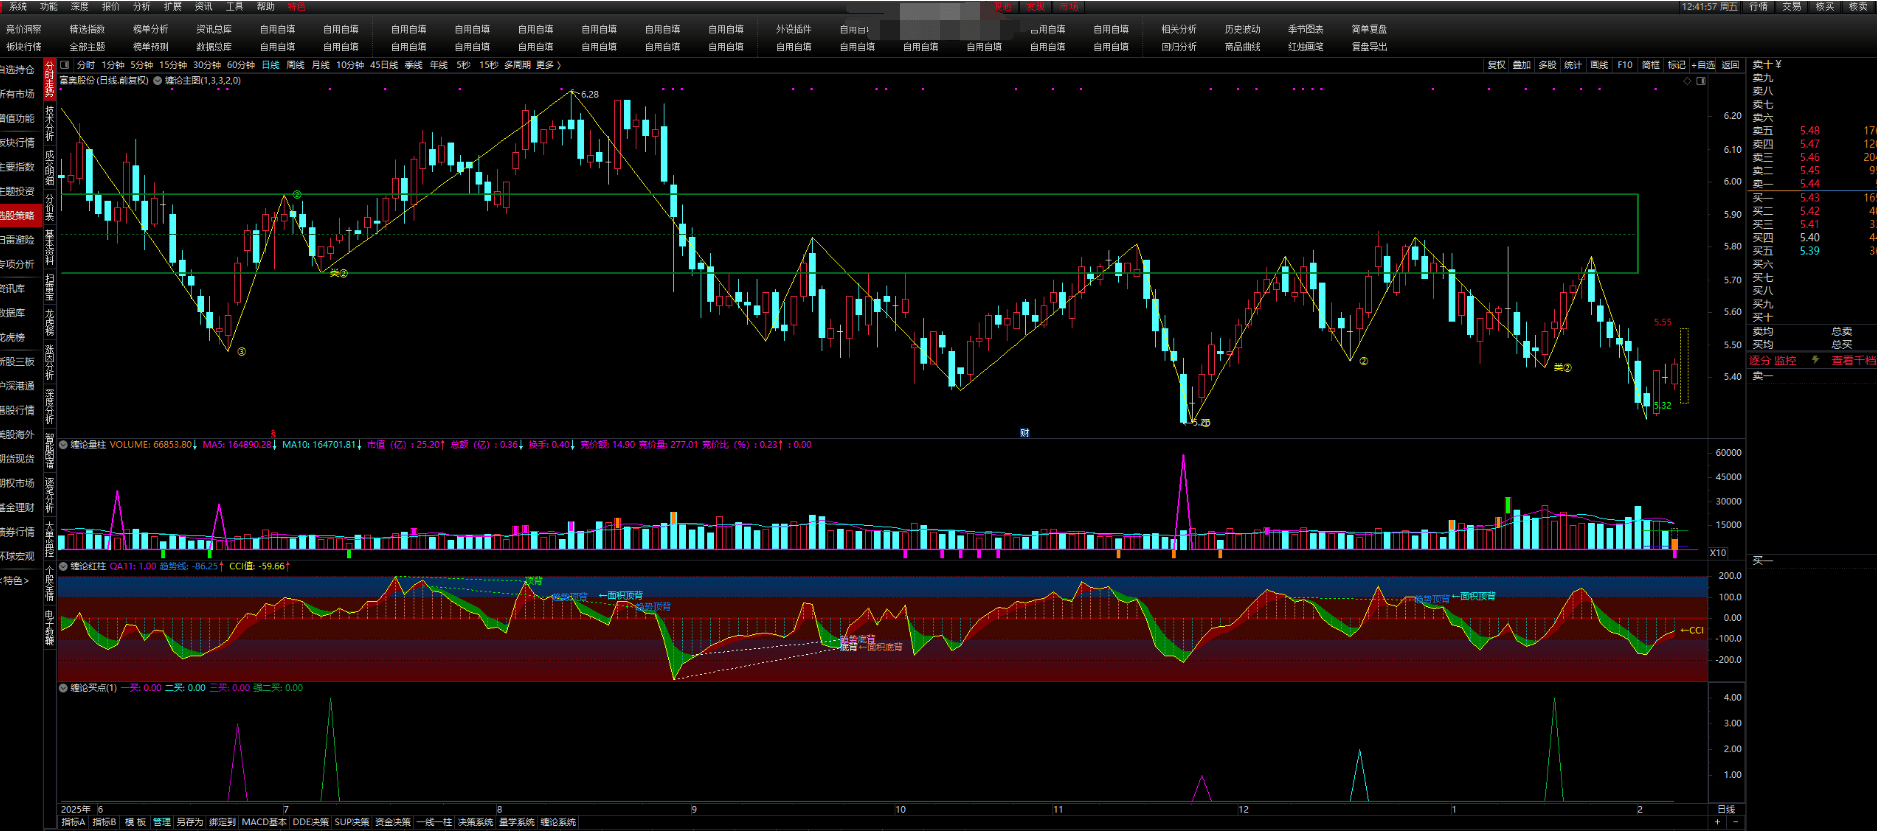1877x831 pixels.
Task: Click the diamond icon at chart top-right
Action: (x=1688, y=81)
